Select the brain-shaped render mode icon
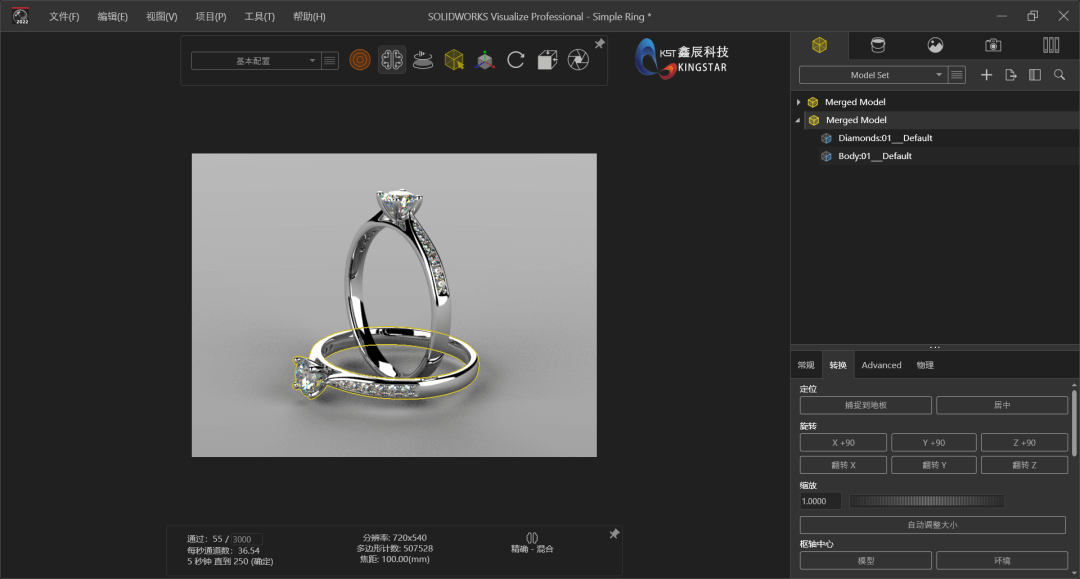Image resolution: width=1080 pixels, height=579 pixels. tap(392, 60)
